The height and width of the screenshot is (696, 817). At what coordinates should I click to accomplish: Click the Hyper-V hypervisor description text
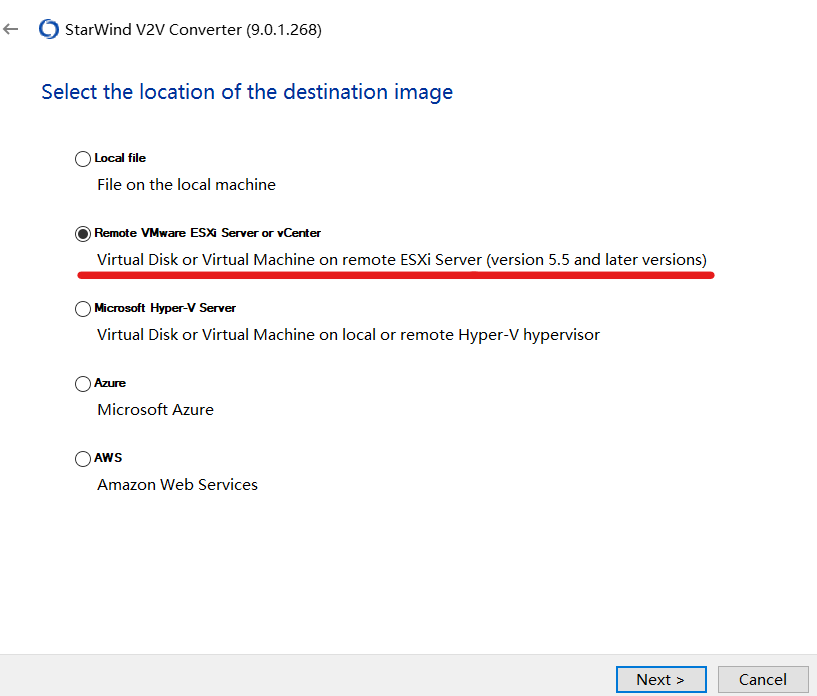point(348,334)
